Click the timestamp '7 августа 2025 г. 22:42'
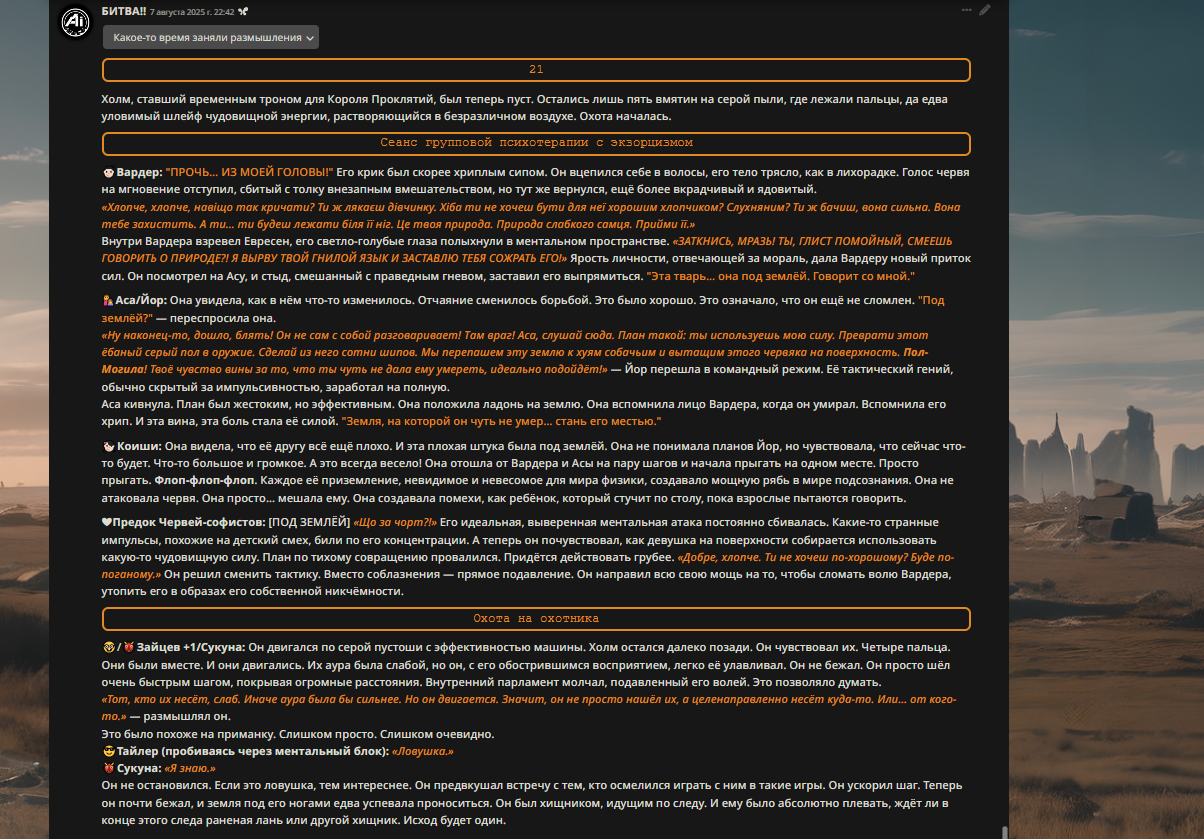1204x839 pixels. pyautogui.click(x=192, y=11)
